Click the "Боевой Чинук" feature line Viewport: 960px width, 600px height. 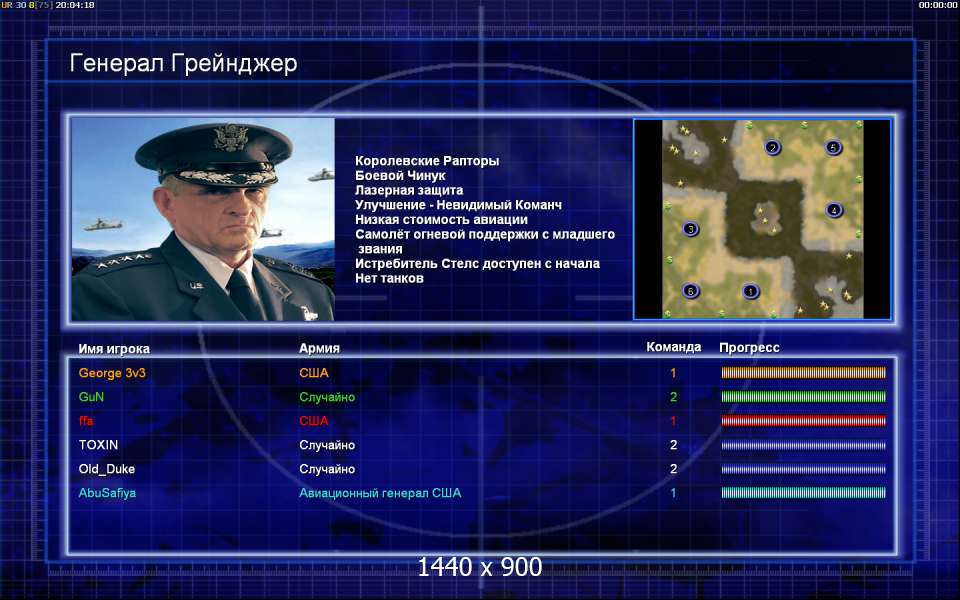(400, 176)
